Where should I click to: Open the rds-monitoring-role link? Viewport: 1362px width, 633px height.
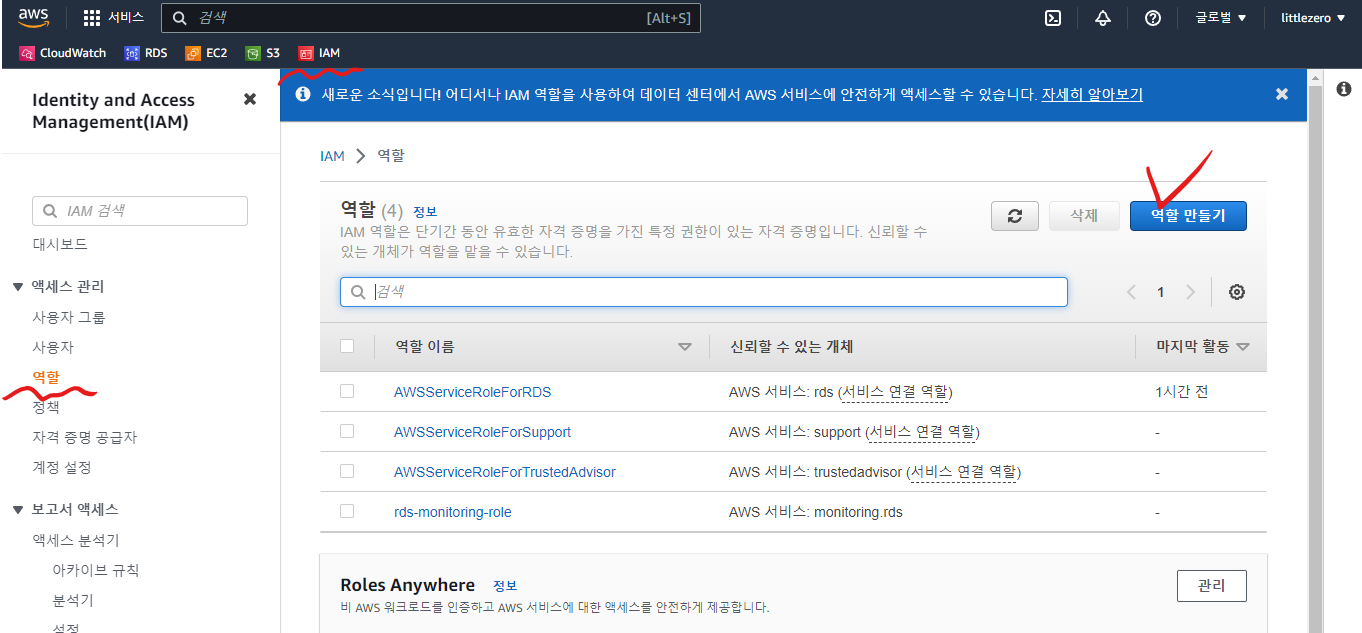pyautogui.click(x=453, y=512)
